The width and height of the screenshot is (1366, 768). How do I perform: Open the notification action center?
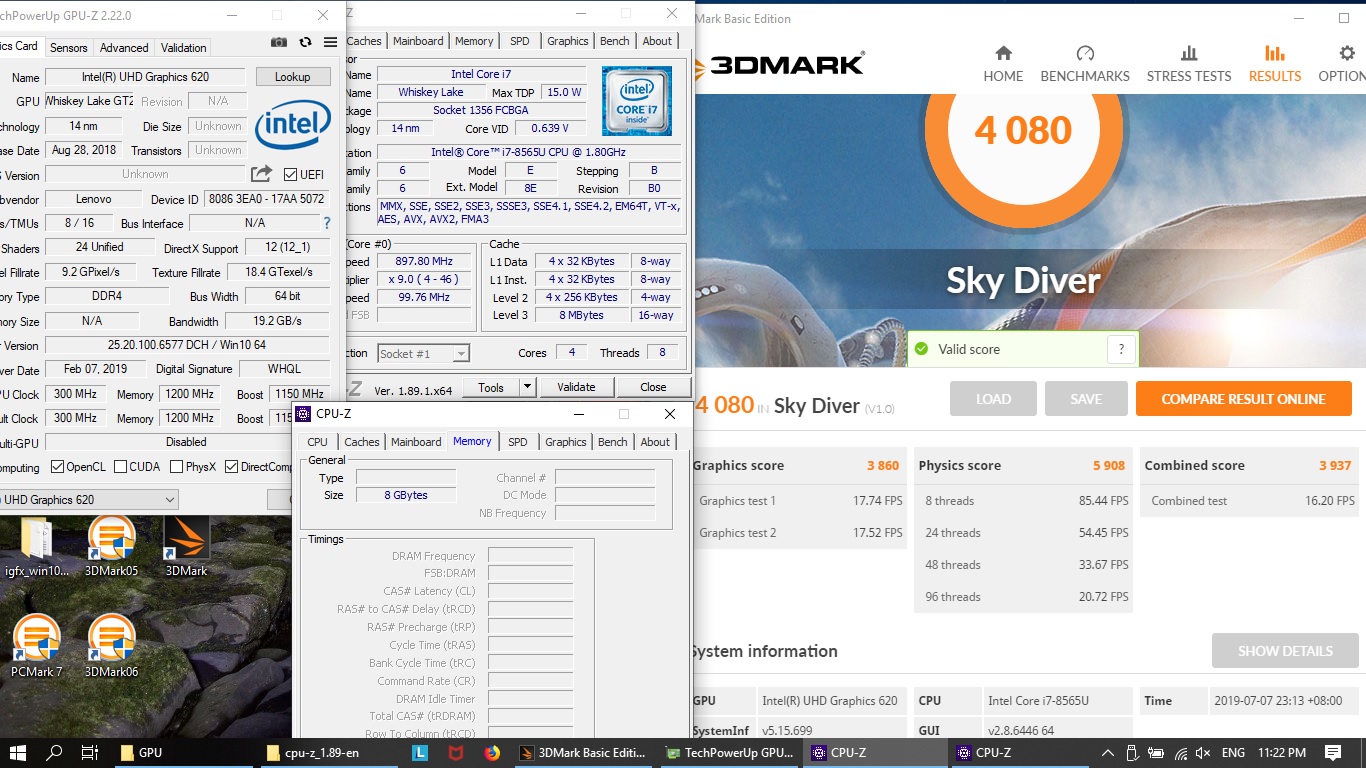[x=1333, y=753]
